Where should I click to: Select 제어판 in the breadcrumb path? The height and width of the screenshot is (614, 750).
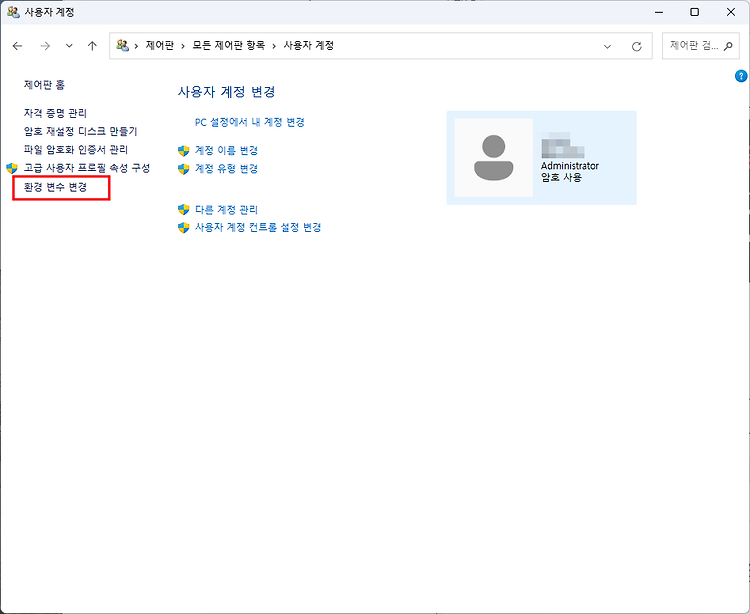click(x=159, y=45)
